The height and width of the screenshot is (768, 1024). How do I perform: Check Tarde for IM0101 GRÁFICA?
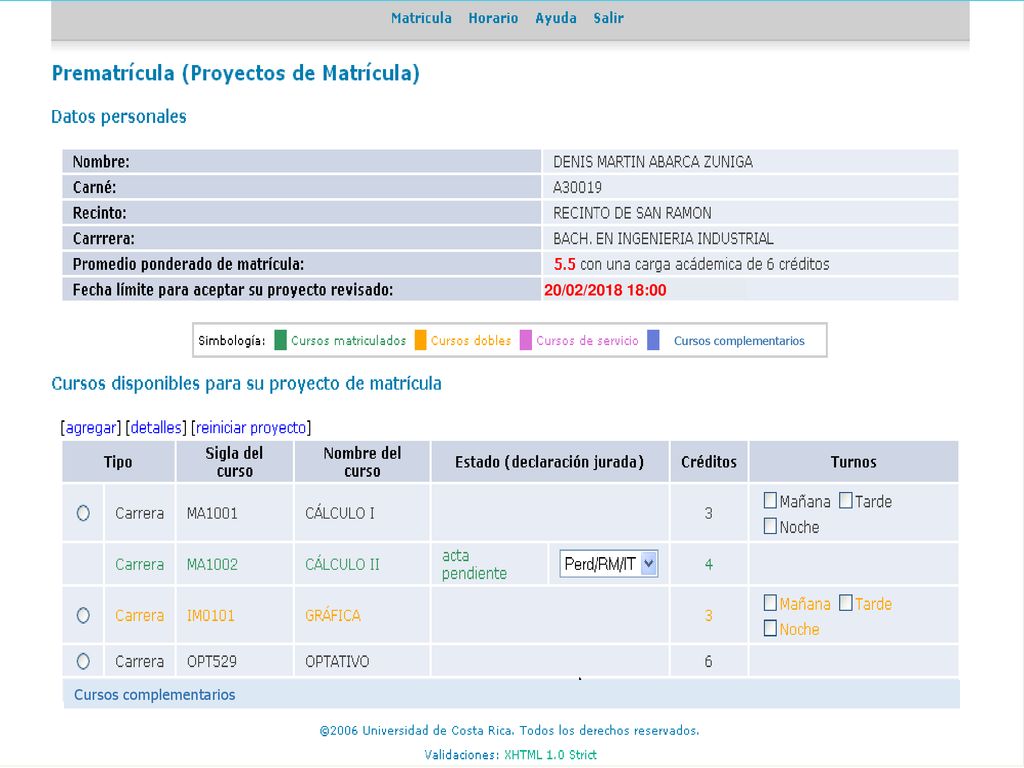846,603
